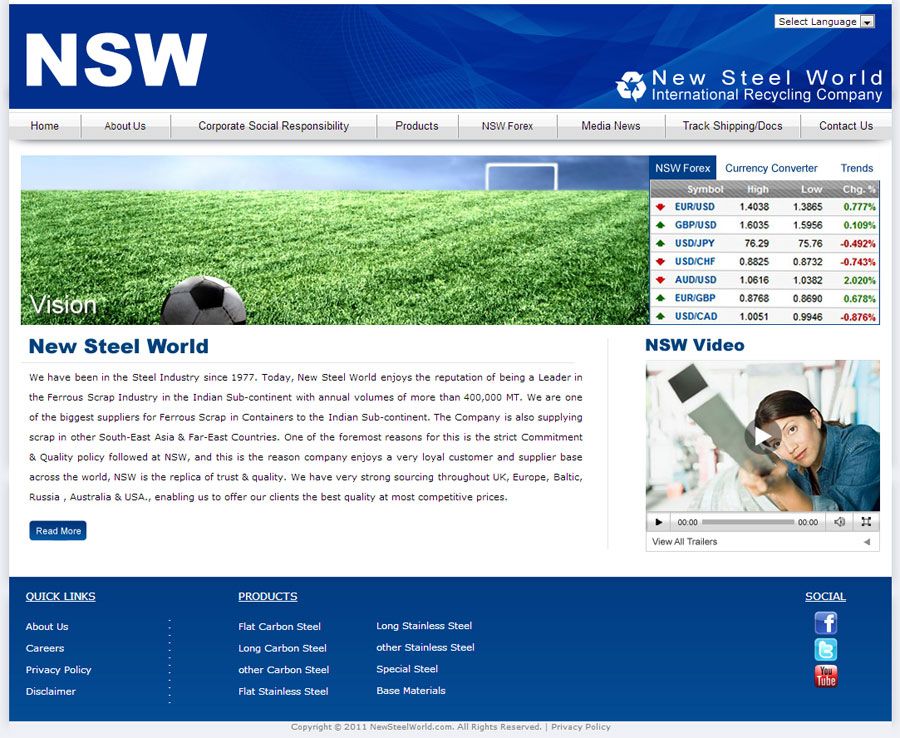The image size is (900, 738).
Task: Click USD/JPY symbol in forex table
Action: point(695,243)
